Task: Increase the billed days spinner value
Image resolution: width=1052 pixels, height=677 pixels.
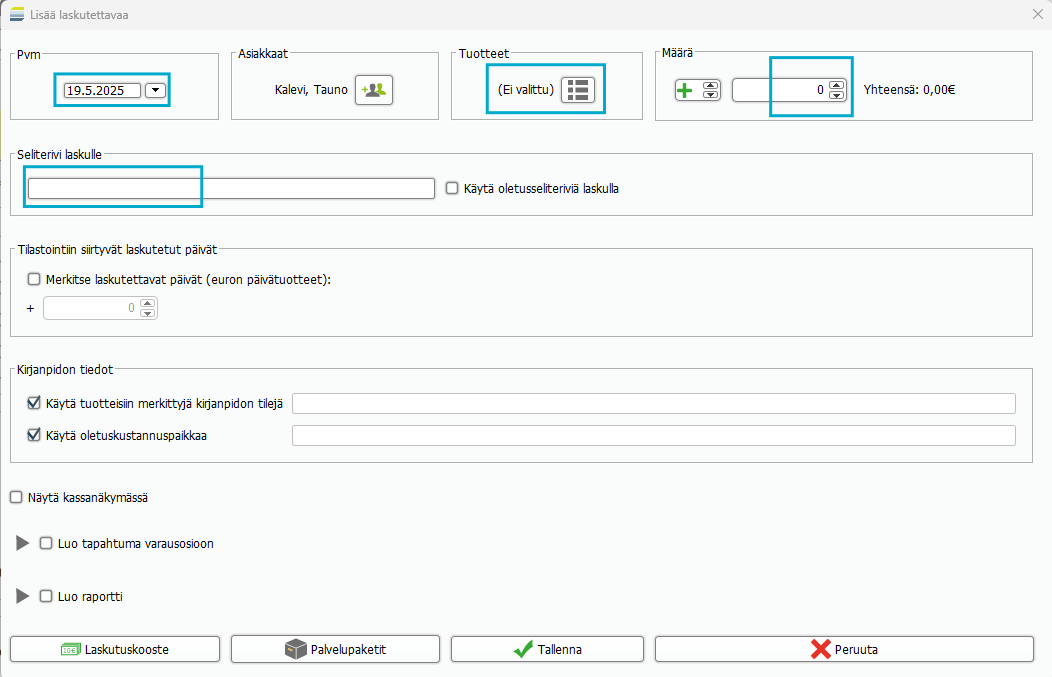Action: [148, 303]
